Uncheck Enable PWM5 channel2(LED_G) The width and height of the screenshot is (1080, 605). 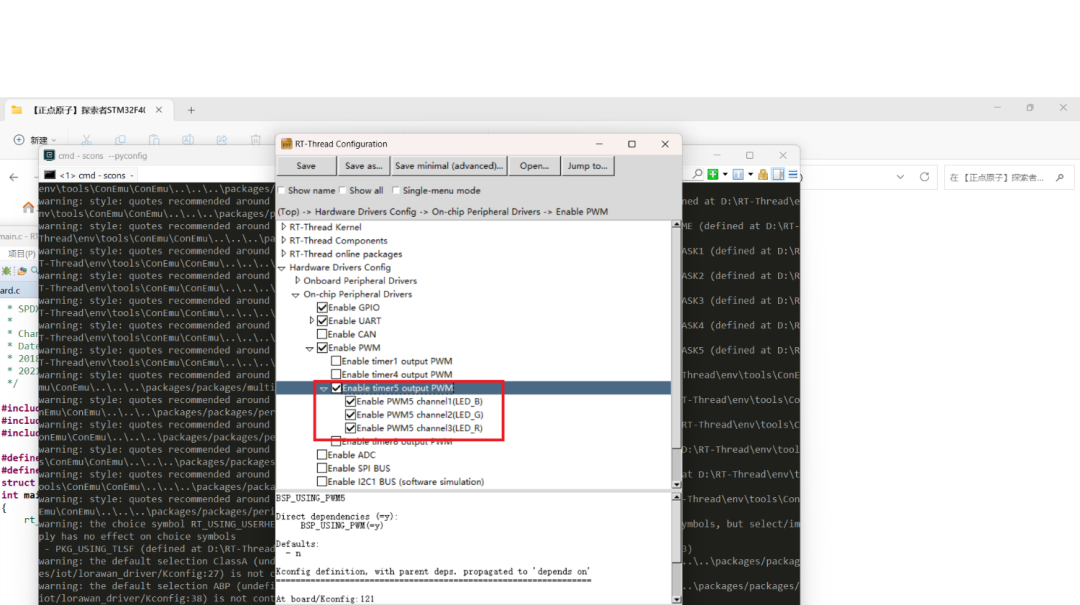pos(350,414)
